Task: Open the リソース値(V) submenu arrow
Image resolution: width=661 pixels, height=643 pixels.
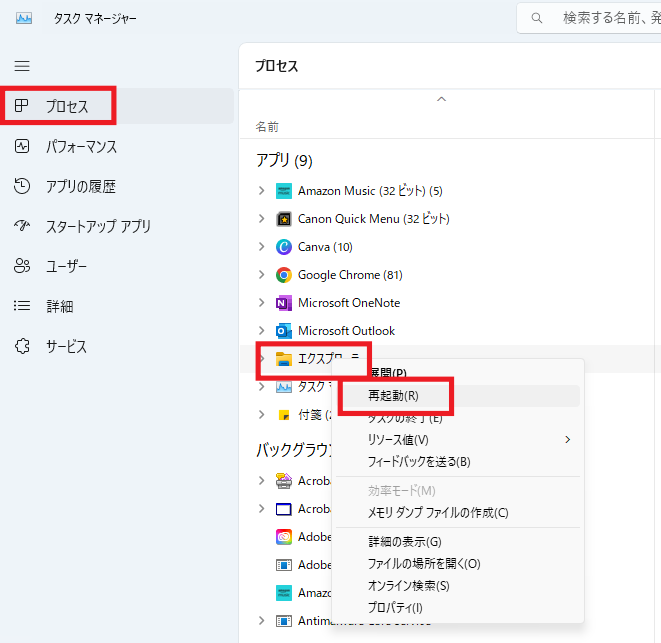Action: click(568, 440)
